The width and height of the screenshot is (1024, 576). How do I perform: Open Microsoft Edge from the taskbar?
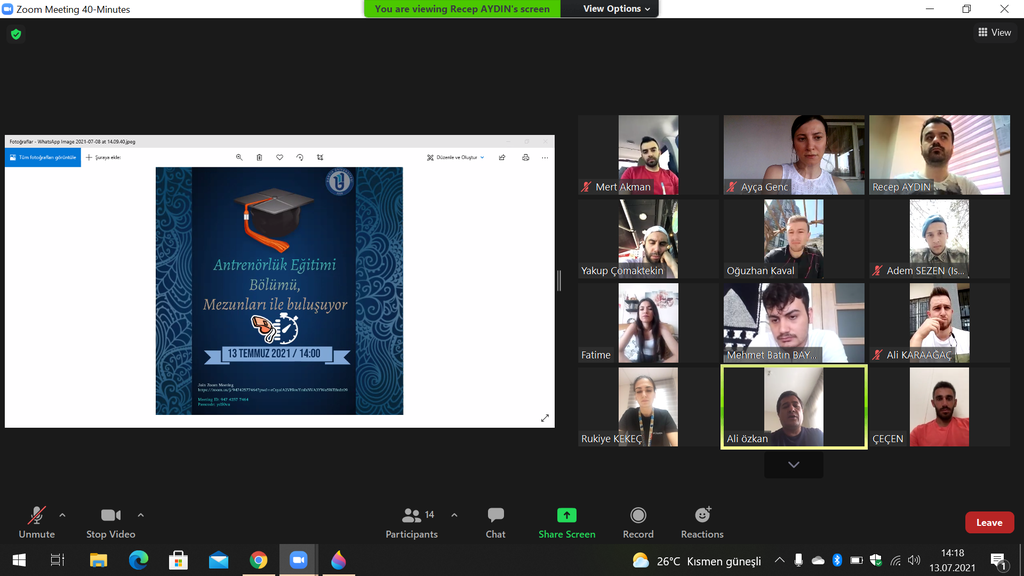(138, 560)
